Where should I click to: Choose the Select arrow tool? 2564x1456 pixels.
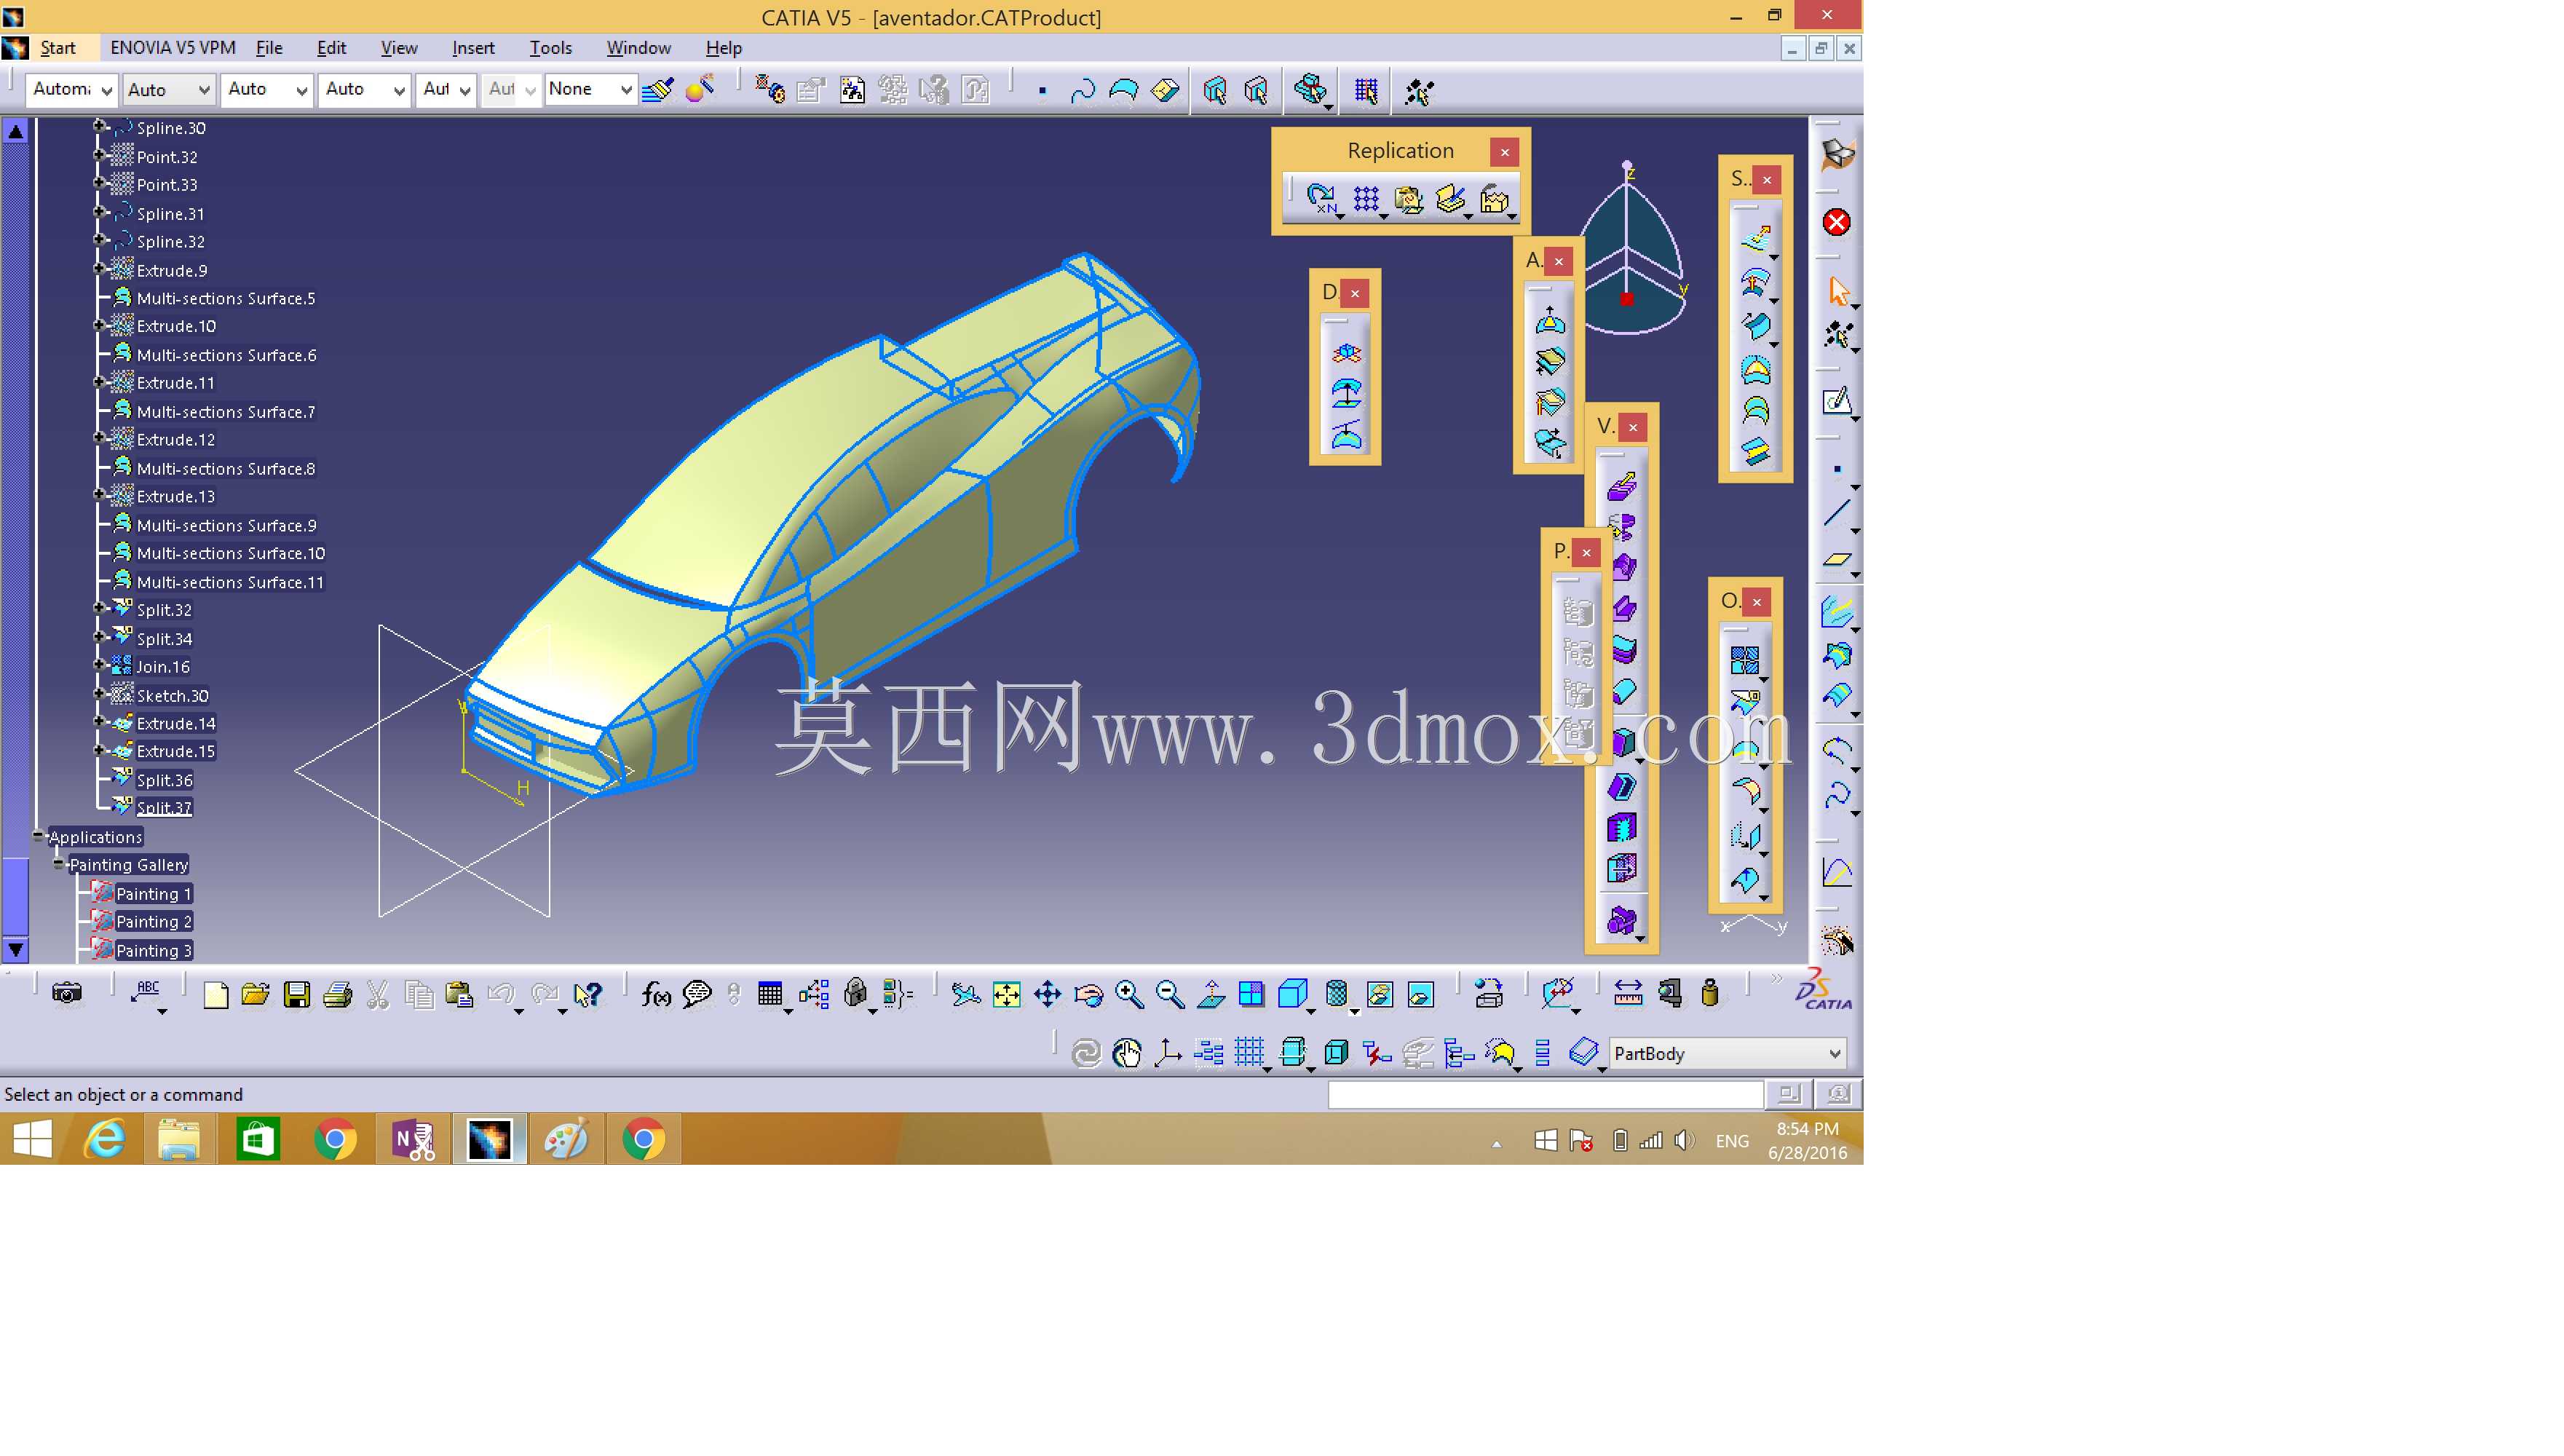coord(1838,291)
